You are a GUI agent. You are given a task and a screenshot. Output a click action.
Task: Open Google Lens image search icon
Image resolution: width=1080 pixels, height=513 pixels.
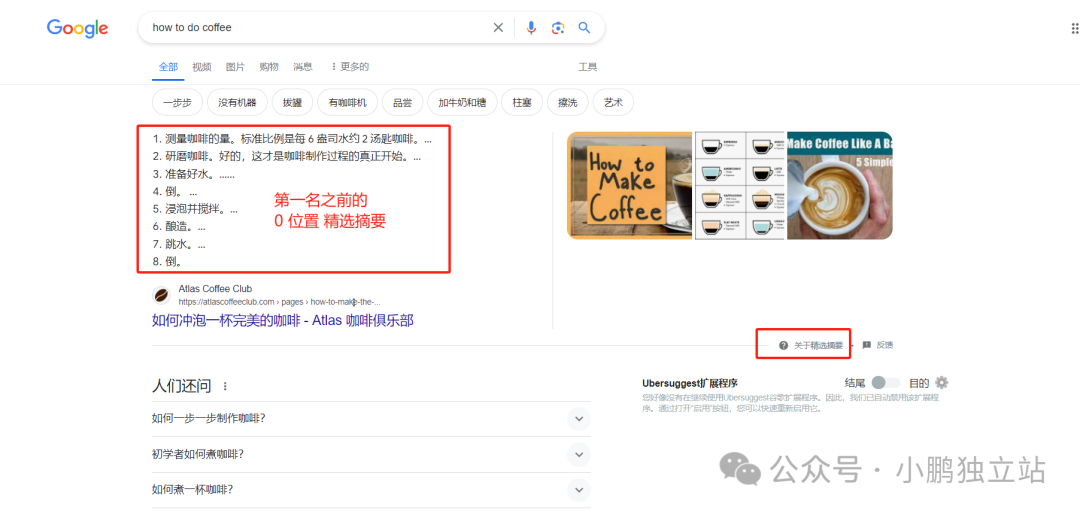coord(558,28)
